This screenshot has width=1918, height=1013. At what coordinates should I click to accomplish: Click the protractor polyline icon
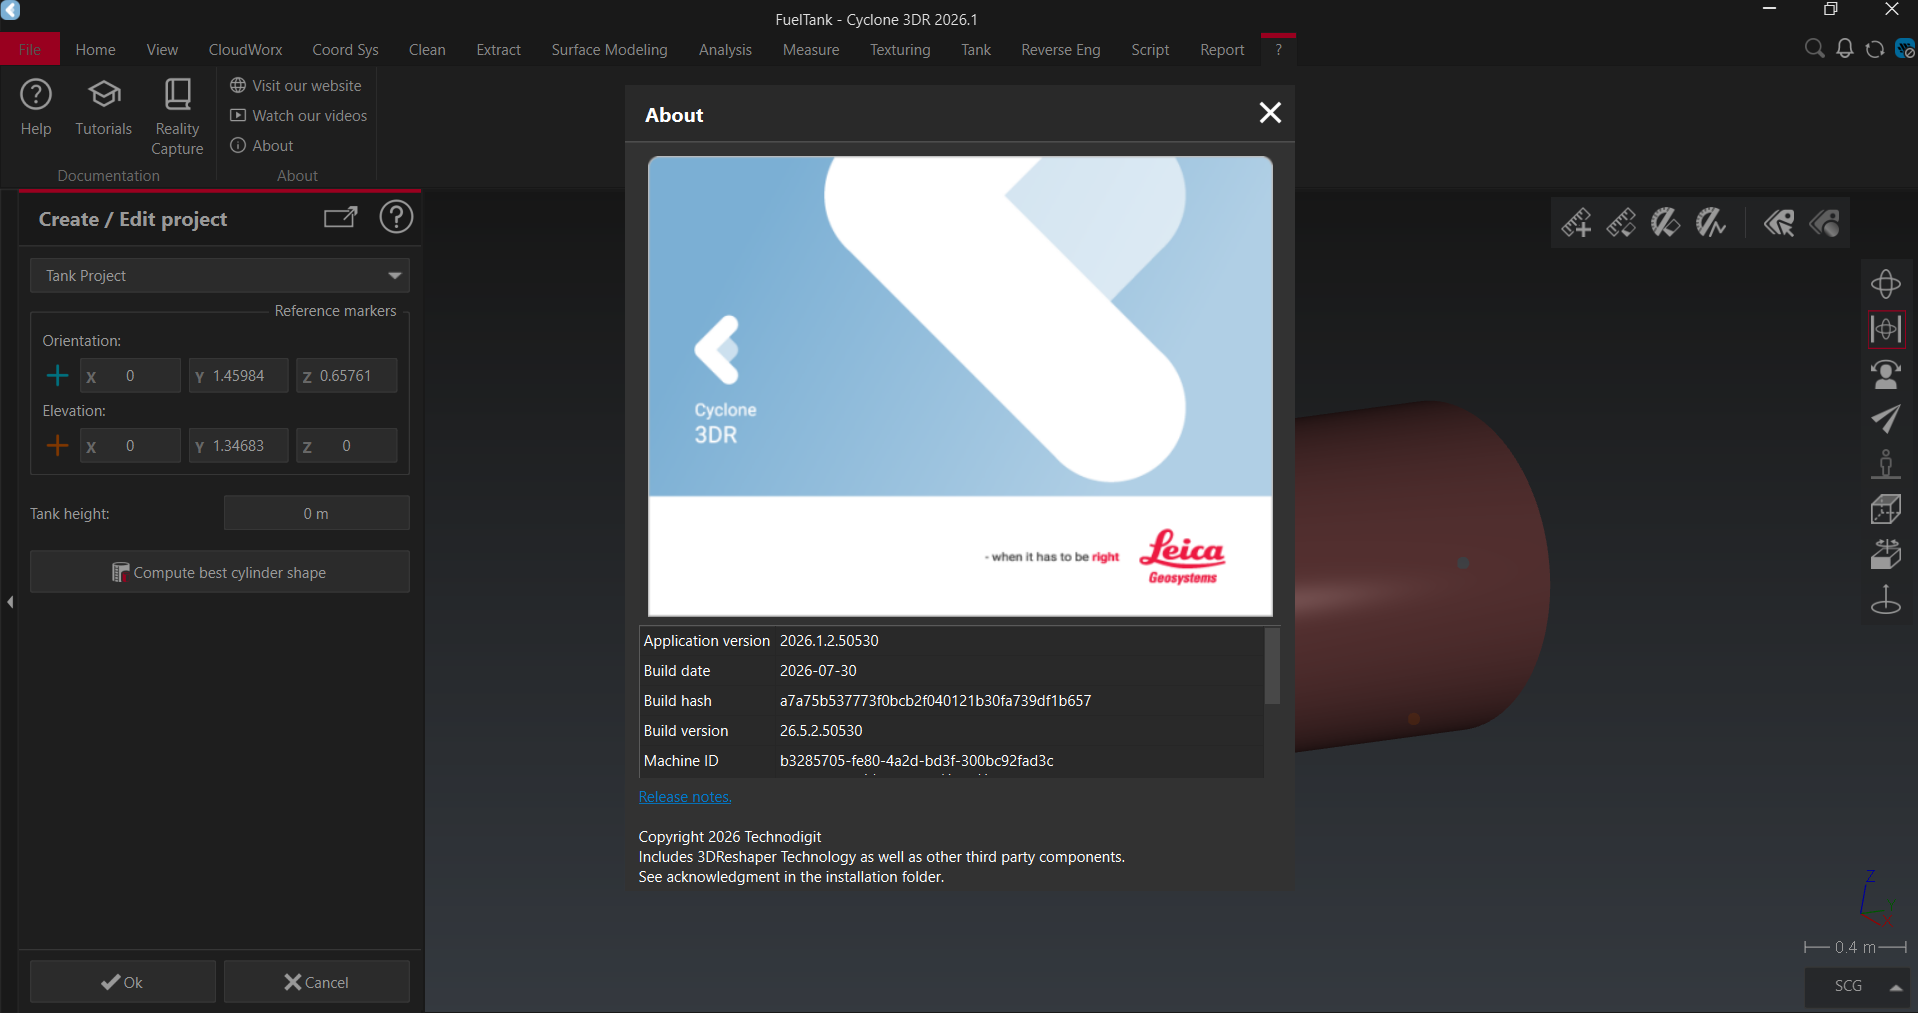[1711, 222]
